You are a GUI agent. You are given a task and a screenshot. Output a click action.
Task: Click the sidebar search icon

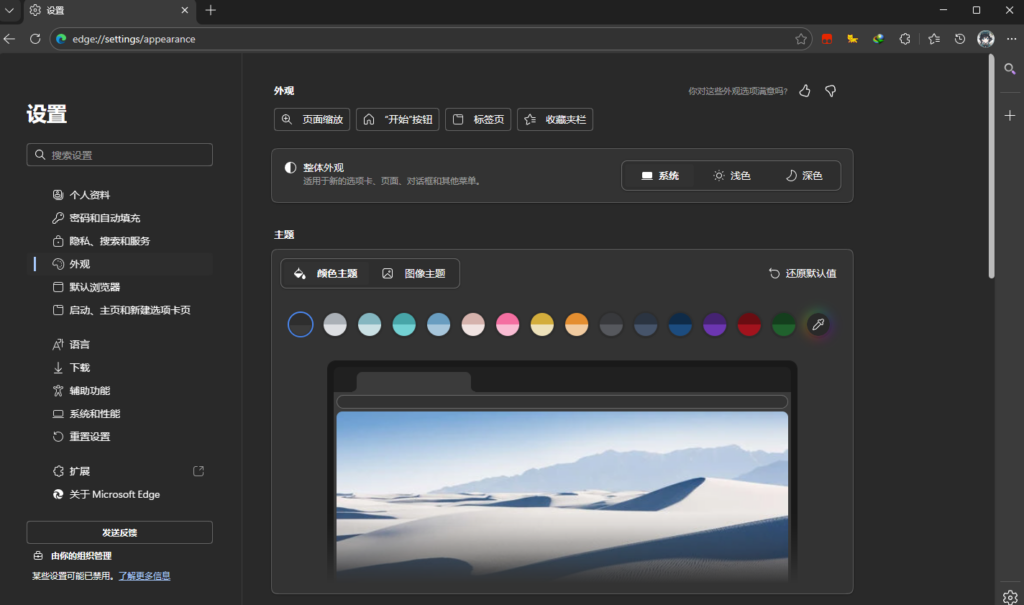click(1010, 70)
